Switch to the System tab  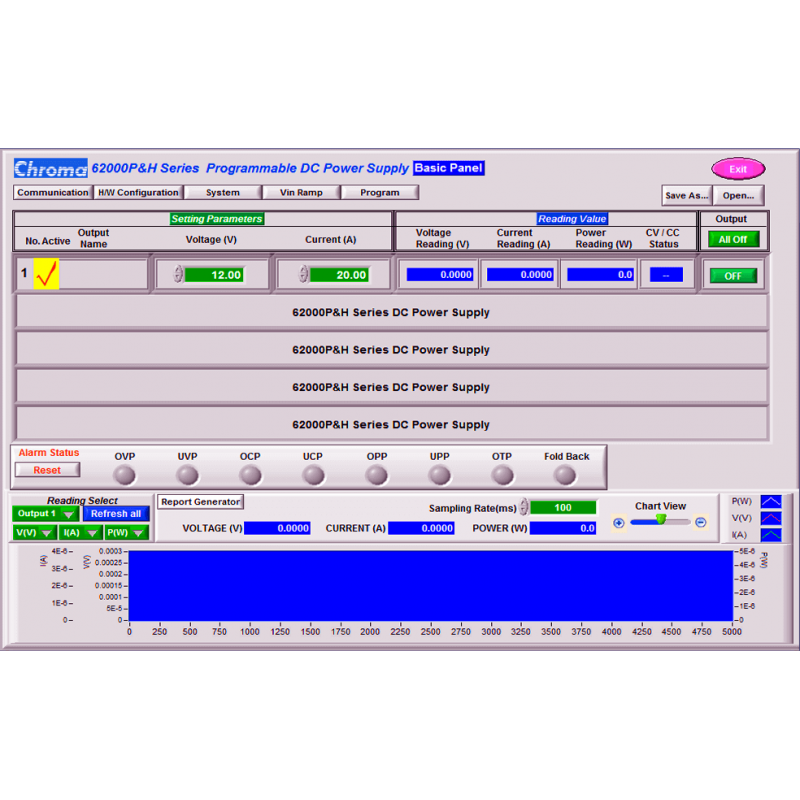[x=222, y=192]
